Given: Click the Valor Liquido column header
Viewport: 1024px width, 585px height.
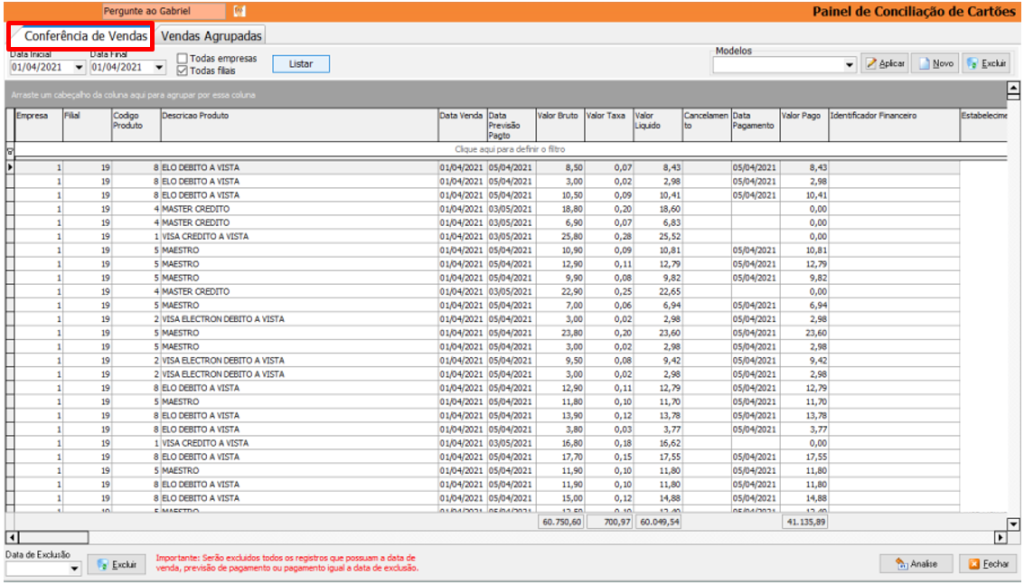Looking at the screenshot, I should (x=658, y=125).
